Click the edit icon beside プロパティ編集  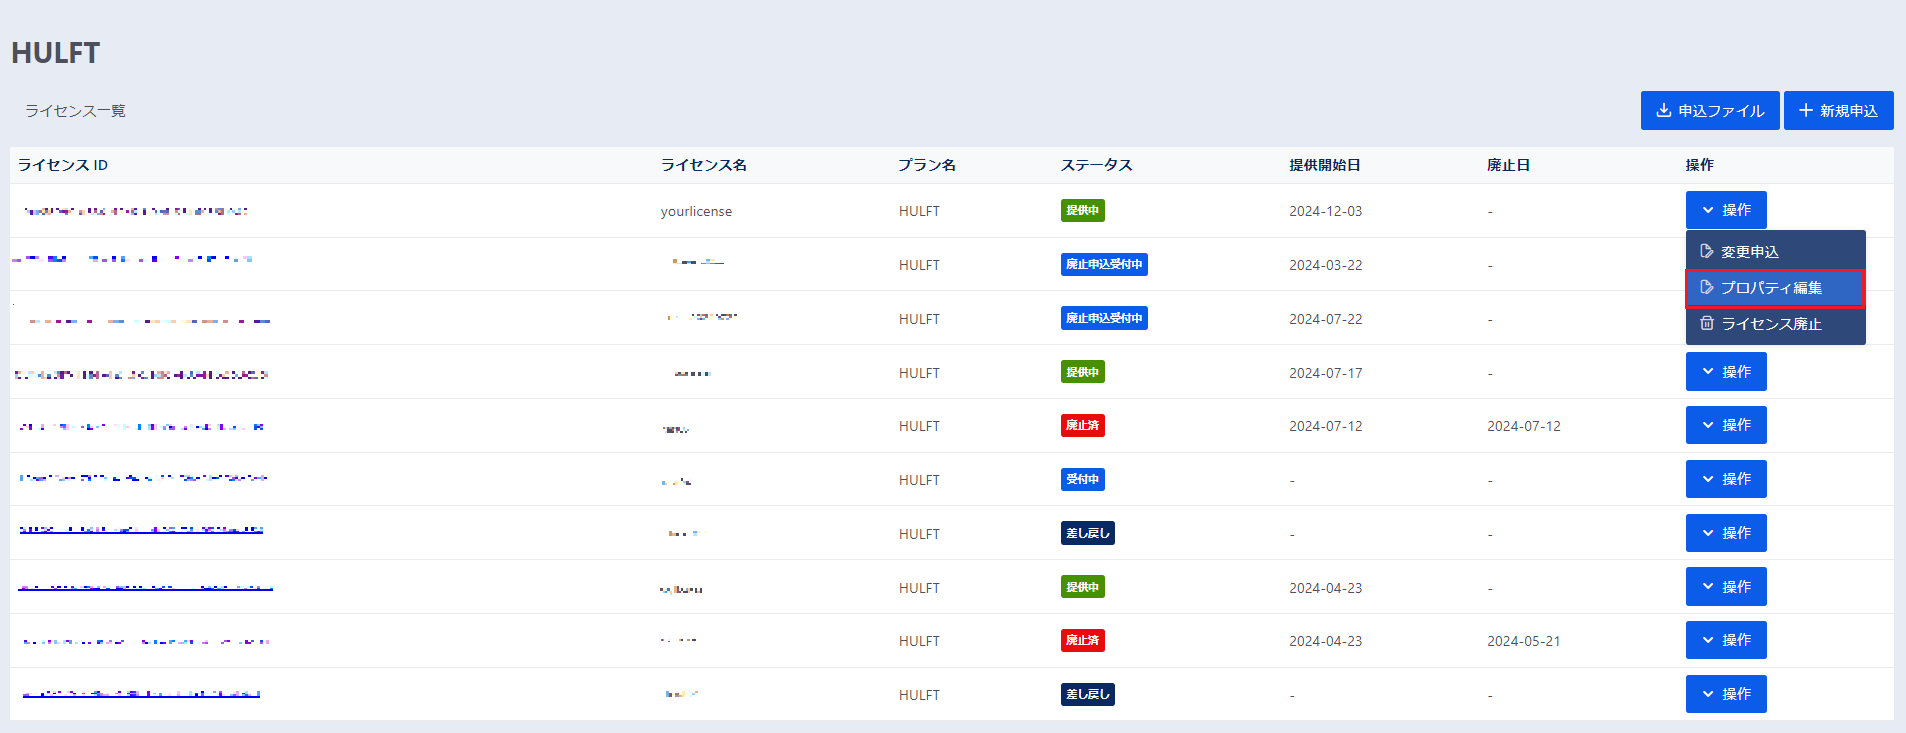pos(1707,288)
